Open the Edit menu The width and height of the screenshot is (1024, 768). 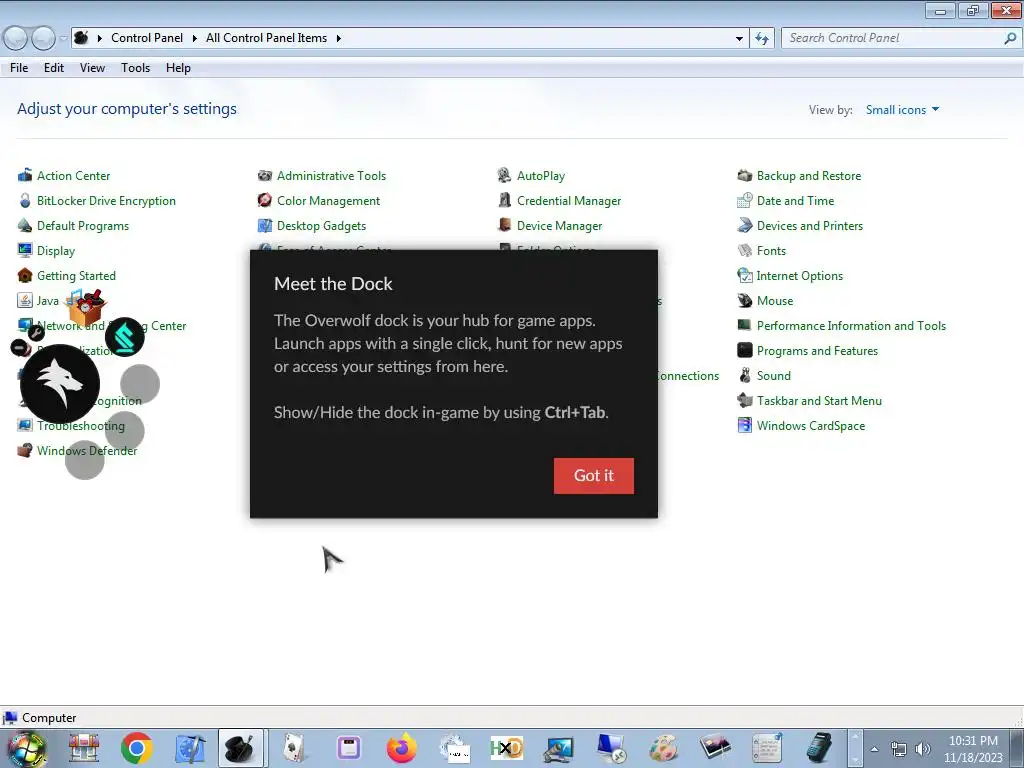[54, 68]
